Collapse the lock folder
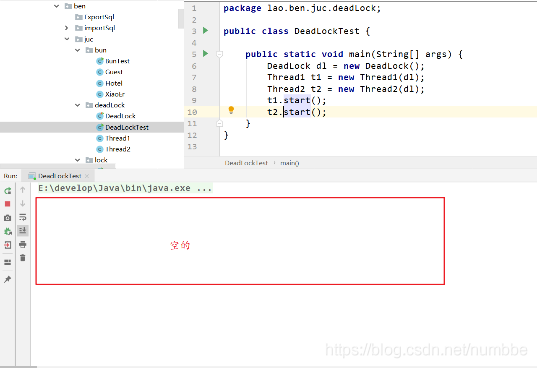 coord(78,160)
